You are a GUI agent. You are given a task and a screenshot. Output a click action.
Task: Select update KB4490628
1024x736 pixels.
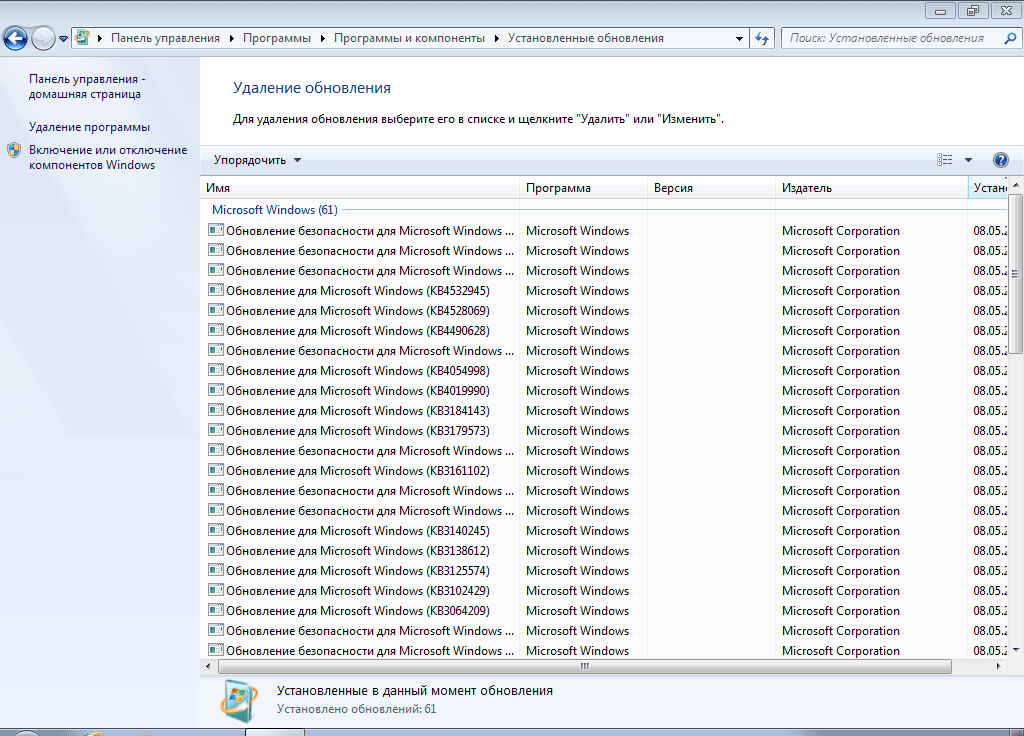click(358, 331)
